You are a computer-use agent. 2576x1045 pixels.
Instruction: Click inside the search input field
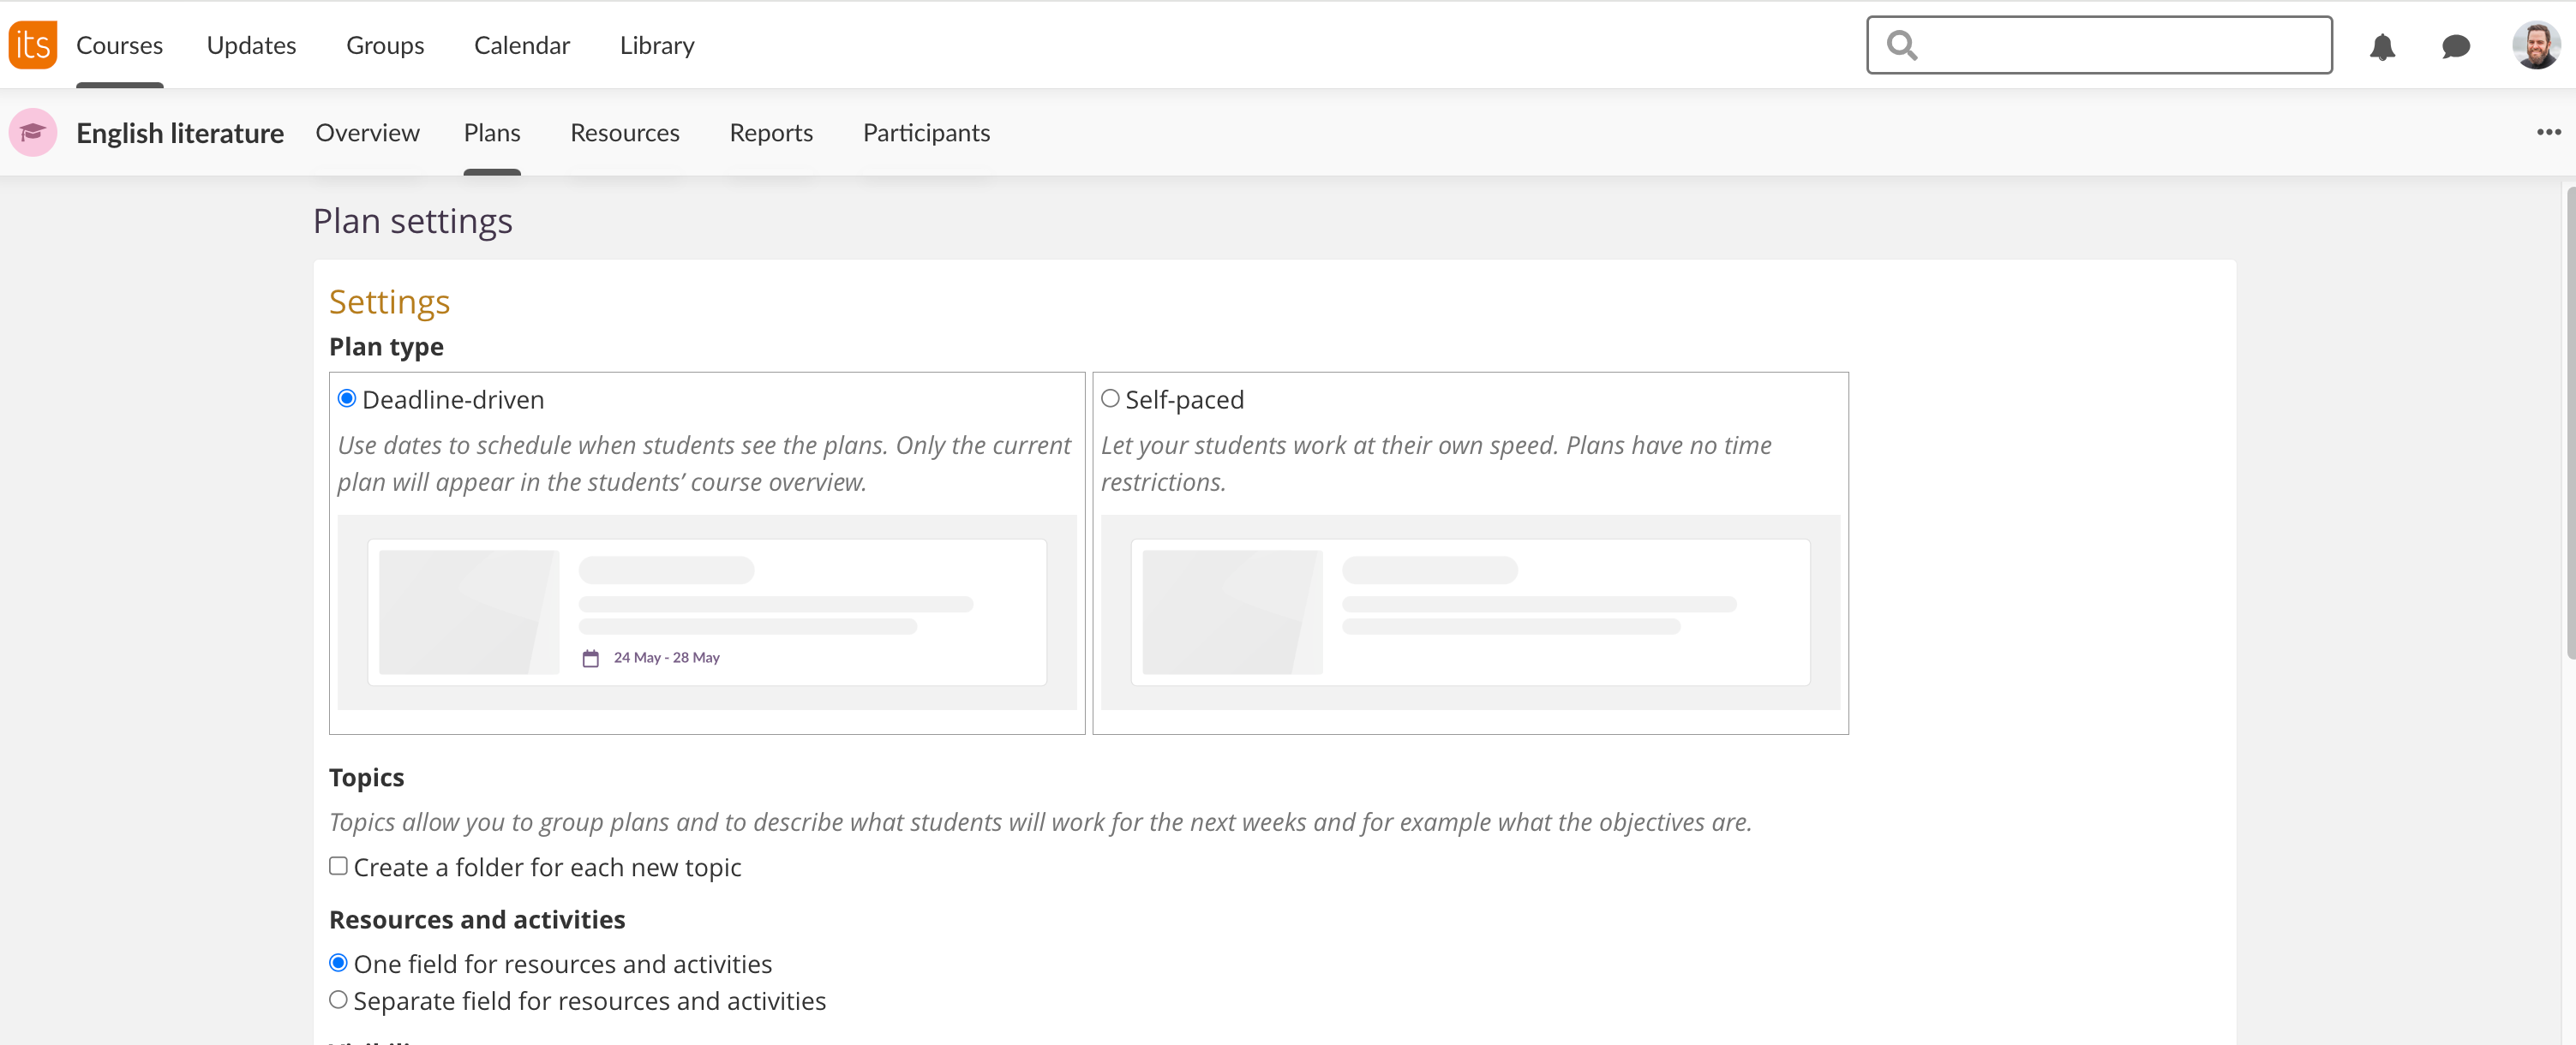2120,45
